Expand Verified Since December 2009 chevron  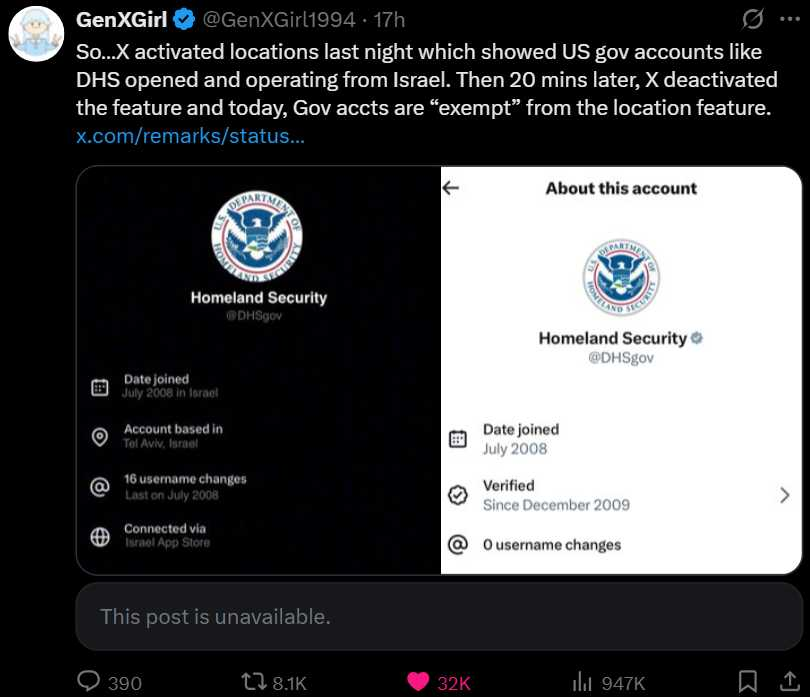pyautogui.click(x=784, y=494)
